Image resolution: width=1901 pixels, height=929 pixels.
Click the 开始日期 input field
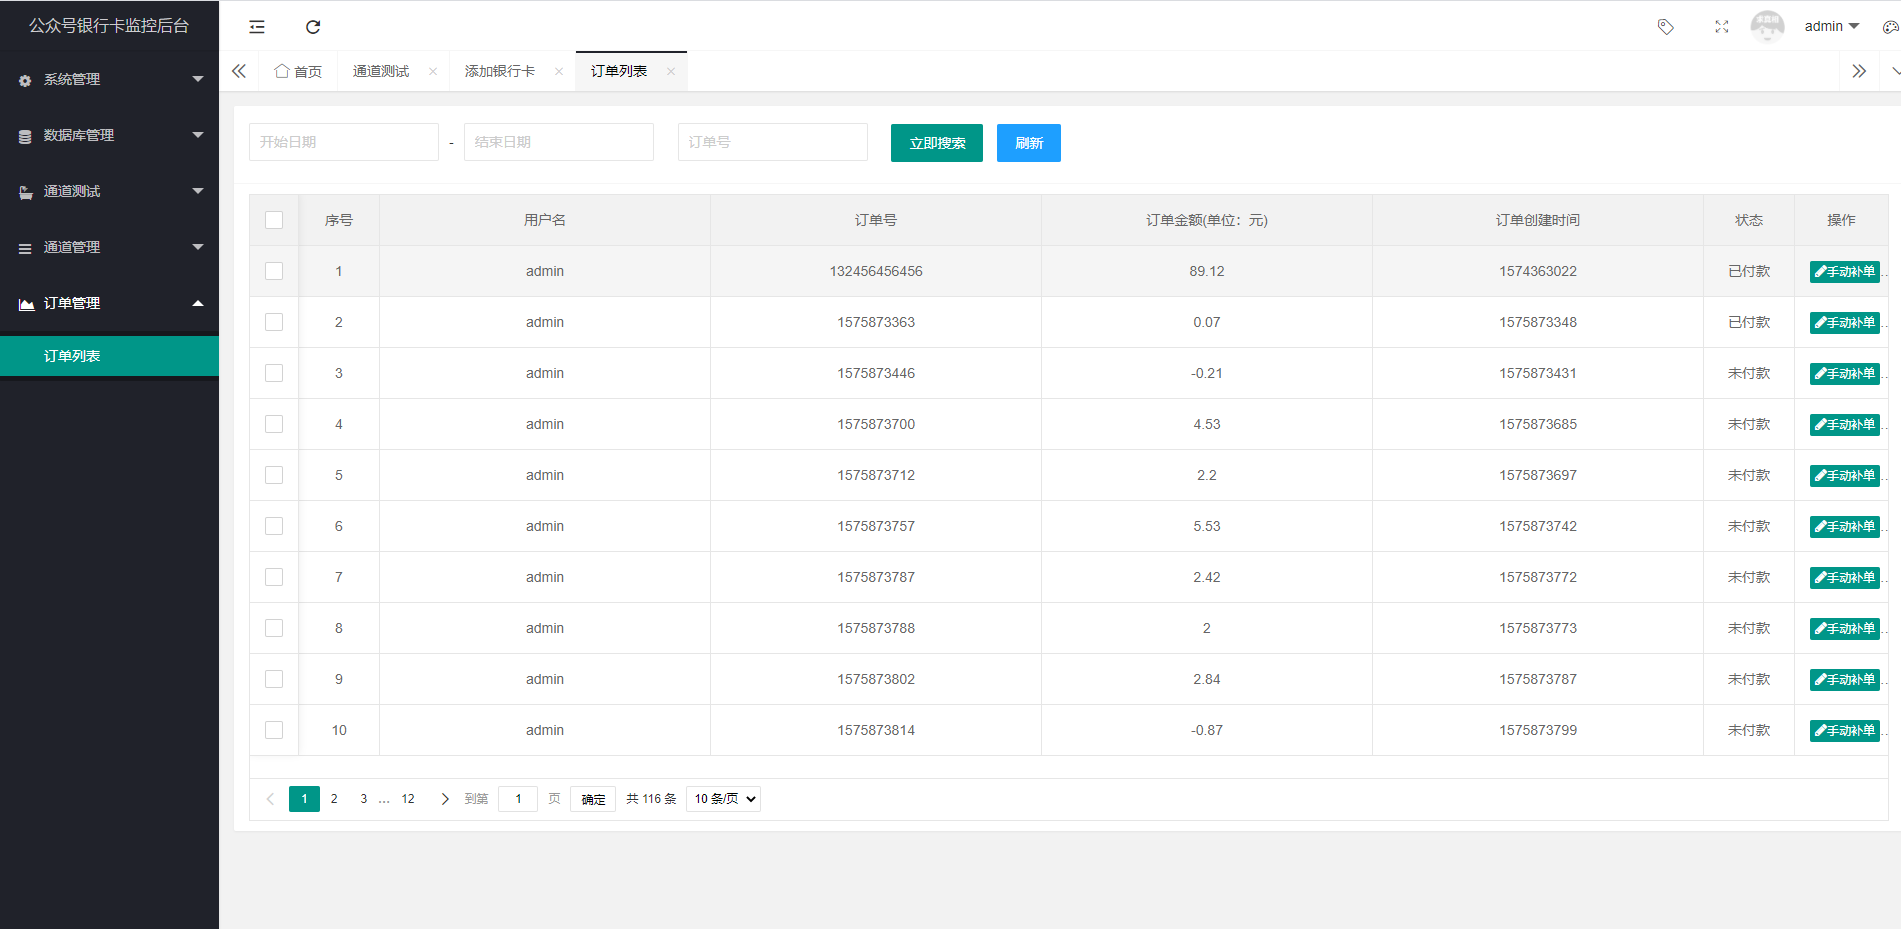pos(343,142)
